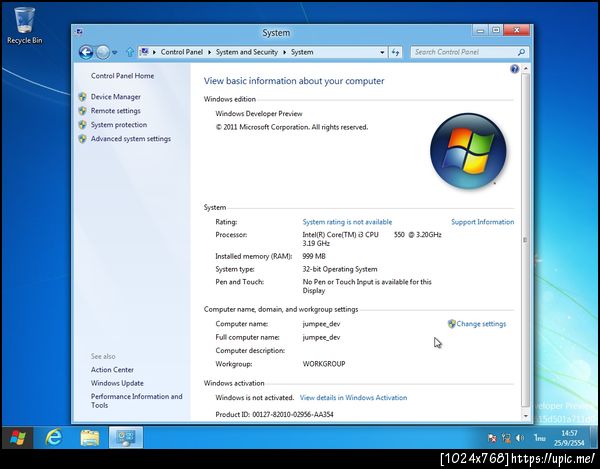This screenshot has height=469, width=600.
Task: Open View details in Windows Activation
Action: [353, 397]
